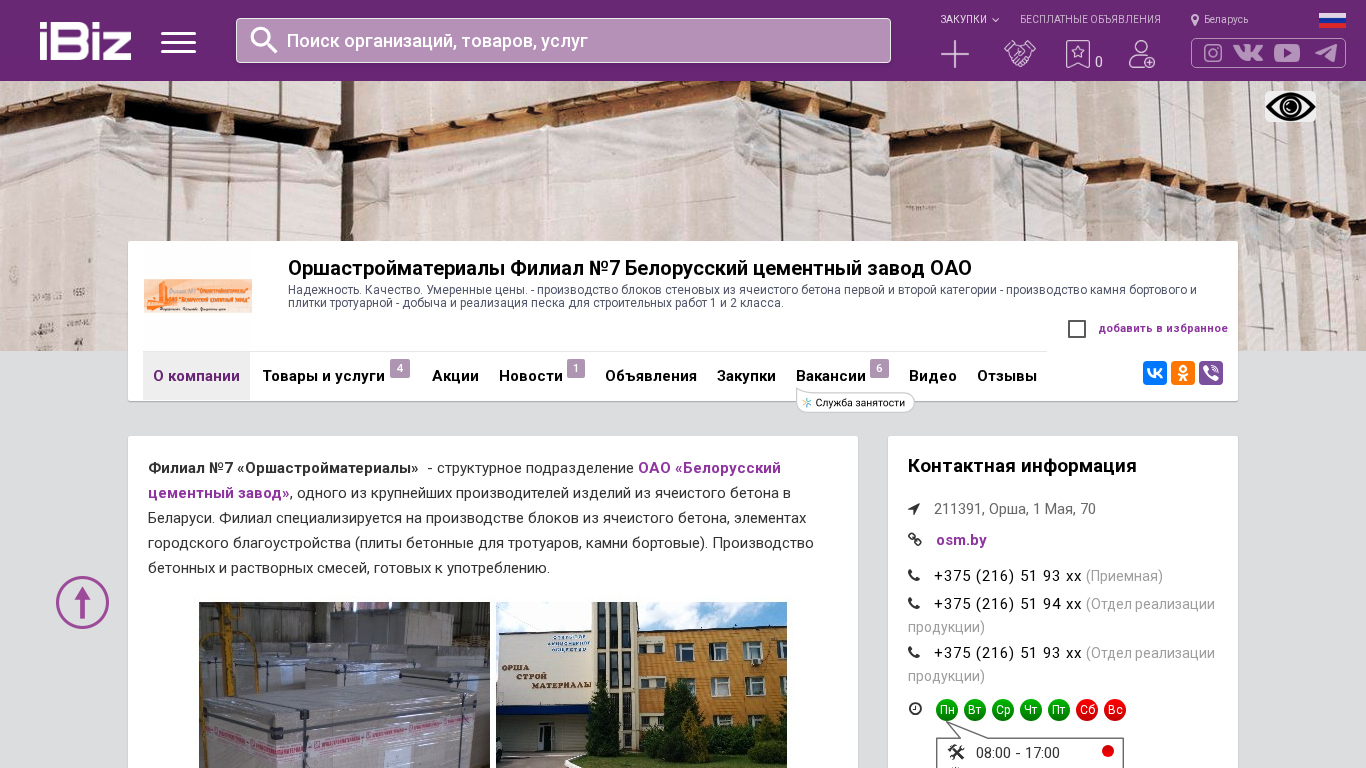Share company page via VK icon
Screen dimensions: 1366x768
(1155, 373)
